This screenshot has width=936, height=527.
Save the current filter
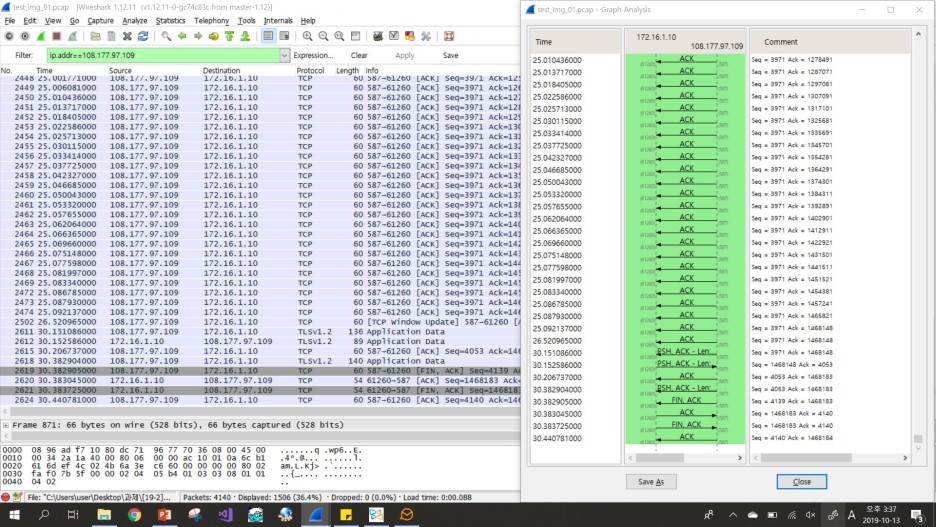coord(451,56)
